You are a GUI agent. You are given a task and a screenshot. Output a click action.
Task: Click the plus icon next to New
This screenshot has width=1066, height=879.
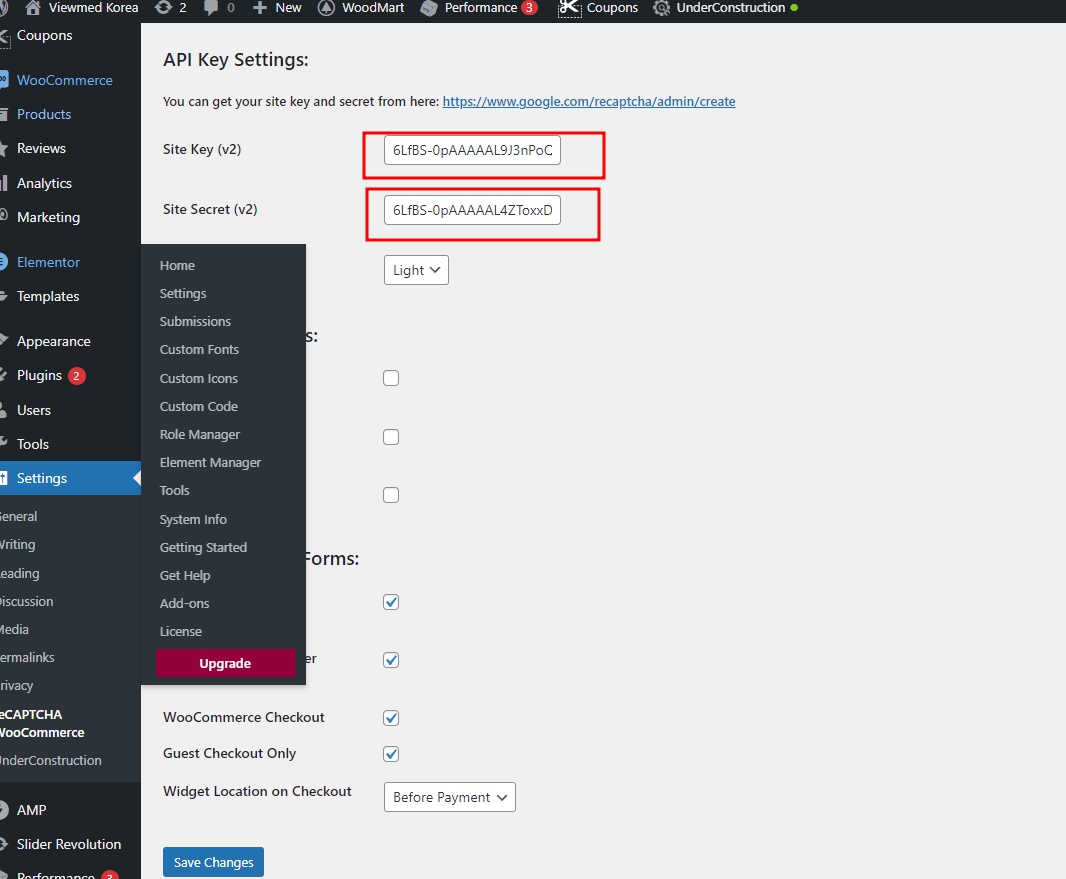pyautogui.click(x=260, y=7)
